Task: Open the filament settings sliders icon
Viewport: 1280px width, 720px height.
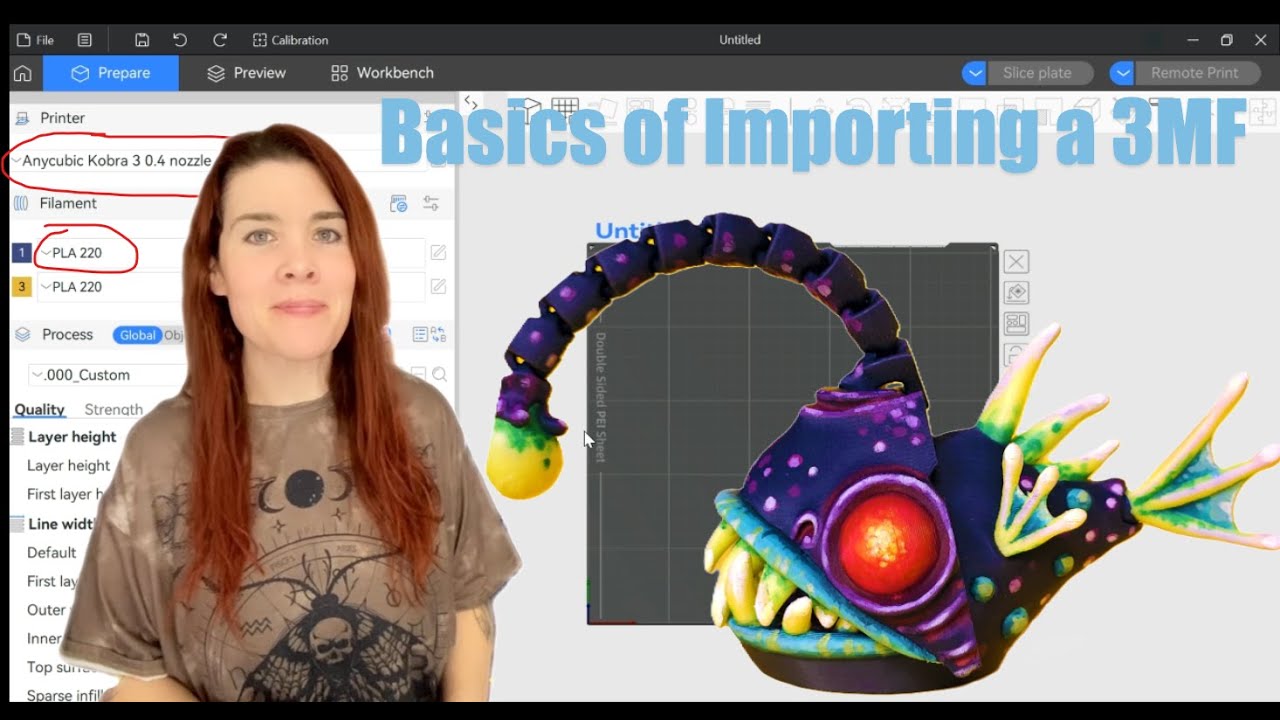Action: (431, 204)
